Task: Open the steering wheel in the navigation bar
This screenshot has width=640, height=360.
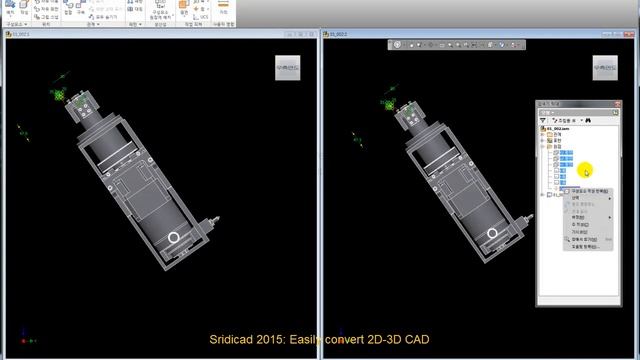Action: (x=397, y=45)
